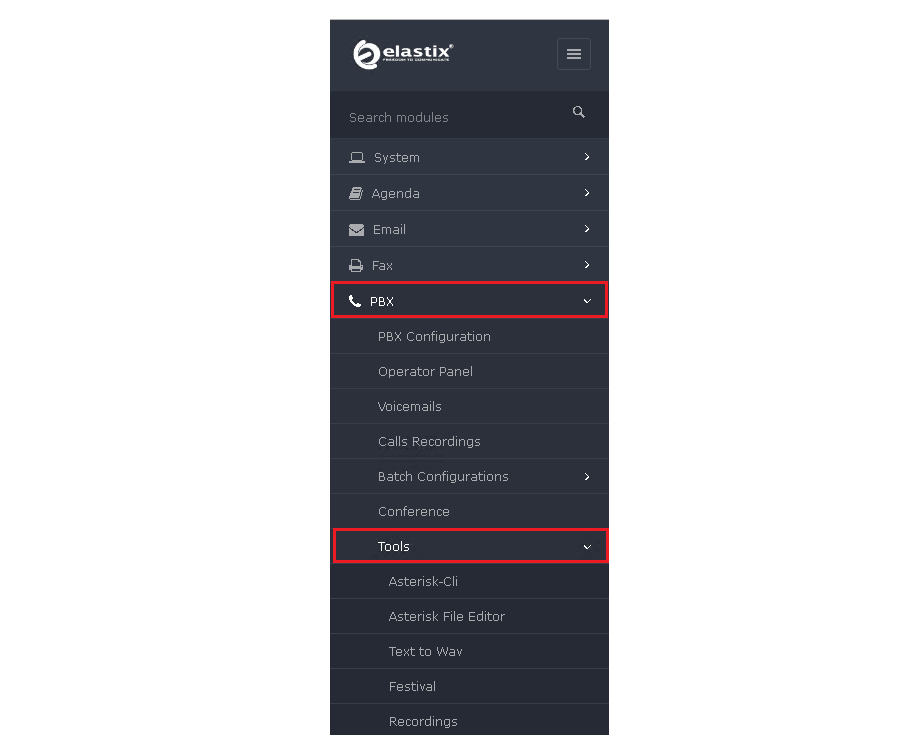Screen dimensions: 900x750
Task: Expand the Batch Configurations chevron
Action: (x=587, y=477)
